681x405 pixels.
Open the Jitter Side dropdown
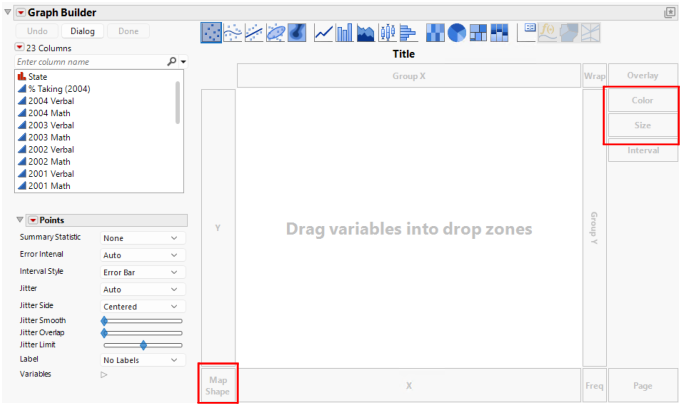142,306
